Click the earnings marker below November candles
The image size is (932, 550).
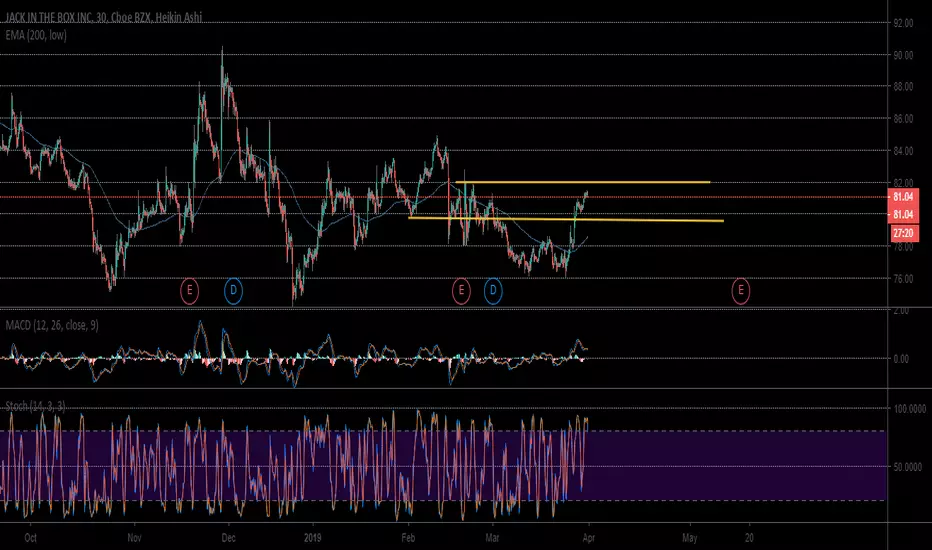(x=189, y=291)
